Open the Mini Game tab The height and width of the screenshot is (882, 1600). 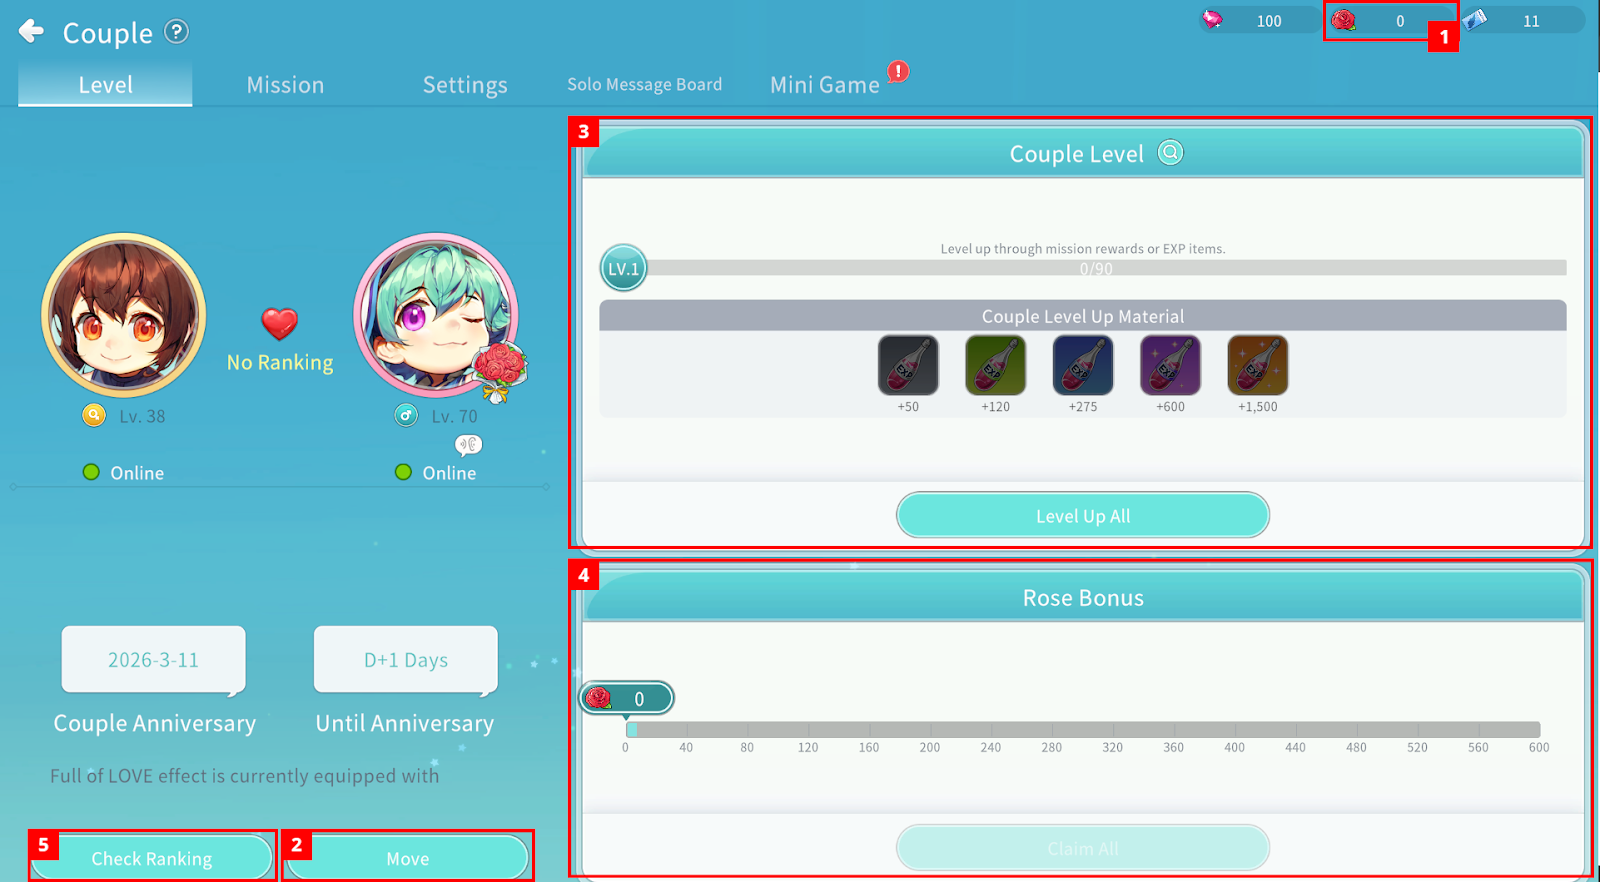coord(825,85)
